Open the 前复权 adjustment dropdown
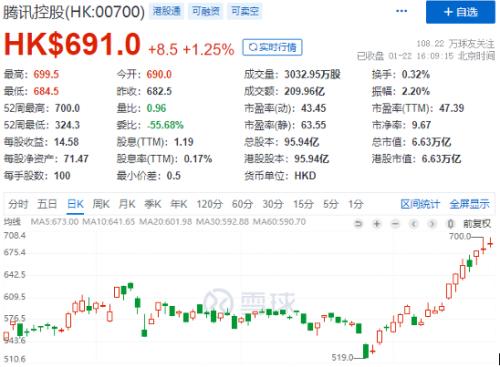The image size is (500, 367). [x=477, y=224]
